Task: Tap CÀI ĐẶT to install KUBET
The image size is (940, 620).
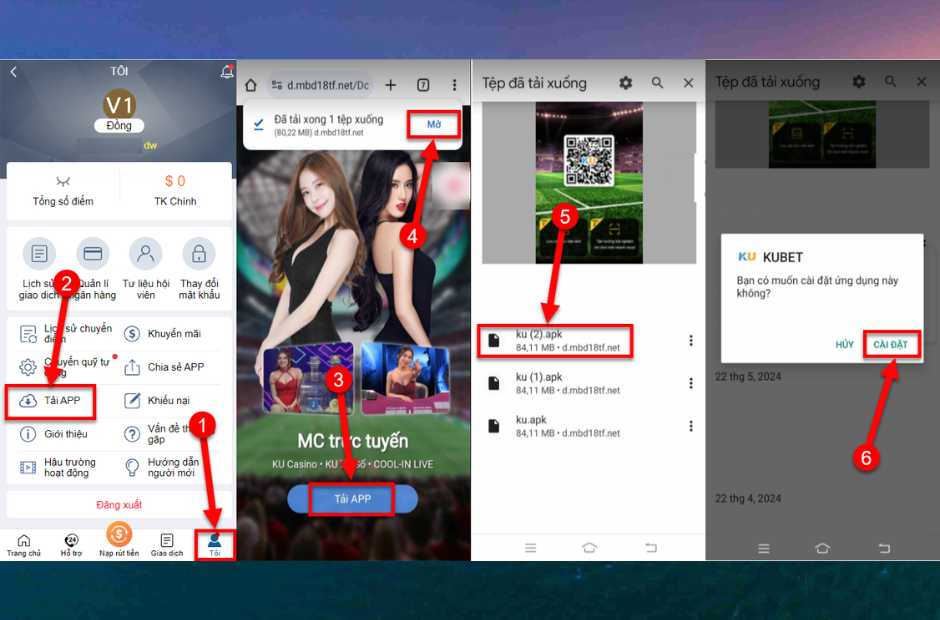Action: pos(890,345)
